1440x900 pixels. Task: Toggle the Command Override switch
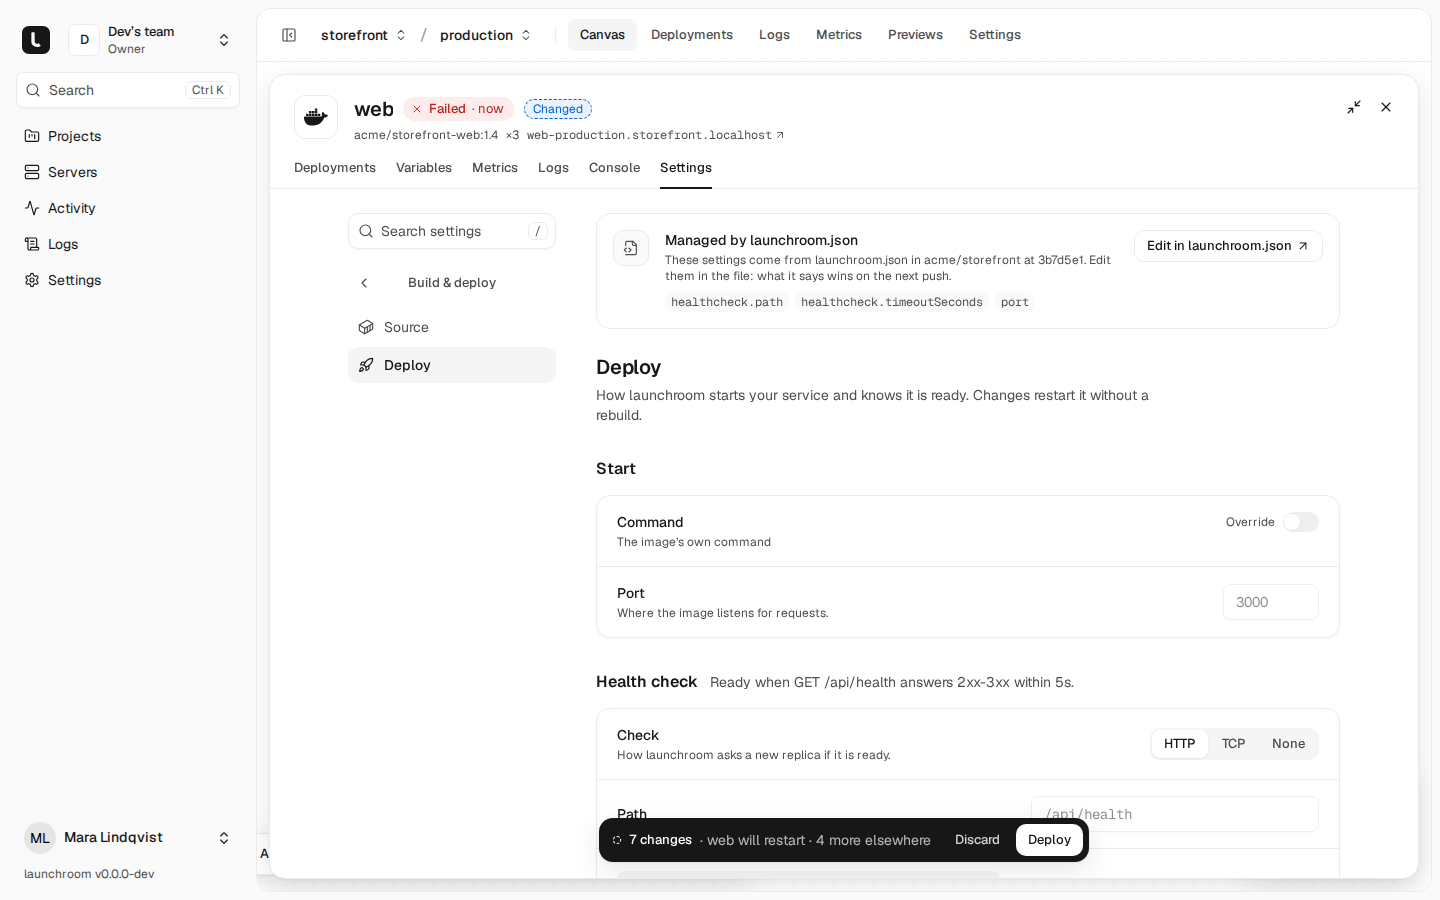[1301, 522]
